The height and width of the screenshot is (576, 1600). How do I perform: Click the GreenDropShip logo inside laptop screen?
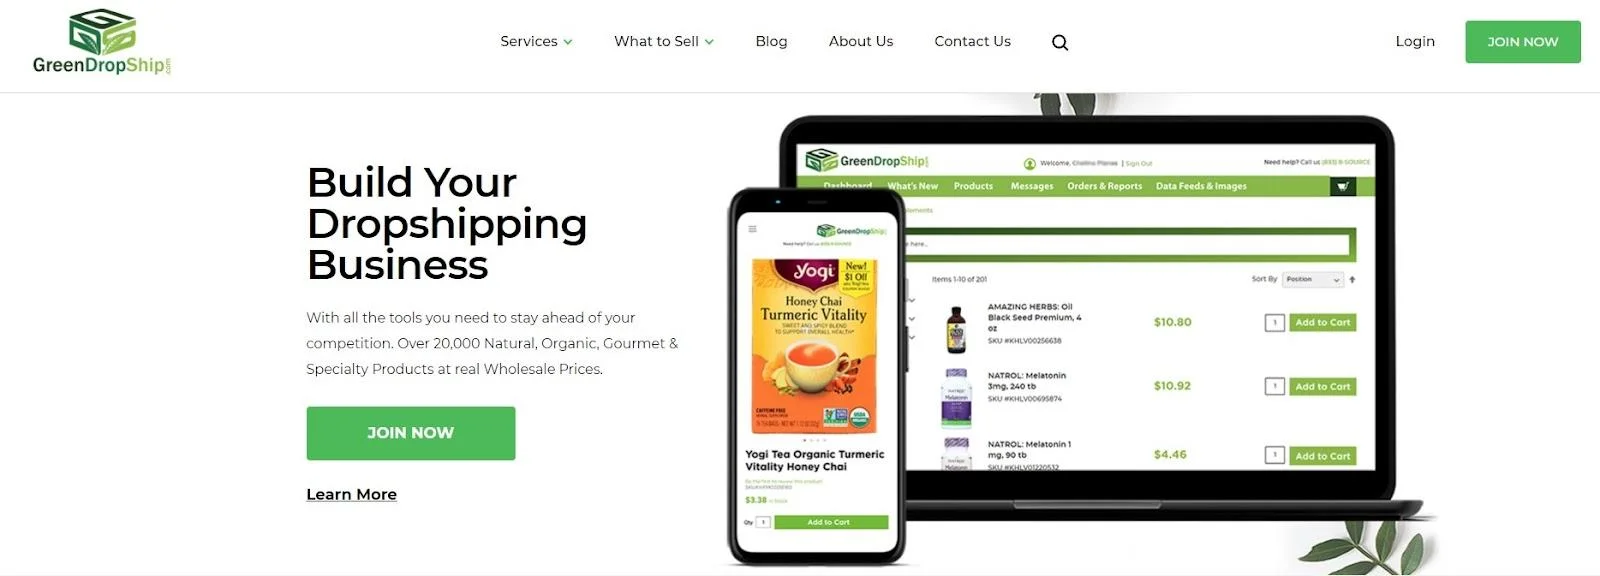pos(867,160)
